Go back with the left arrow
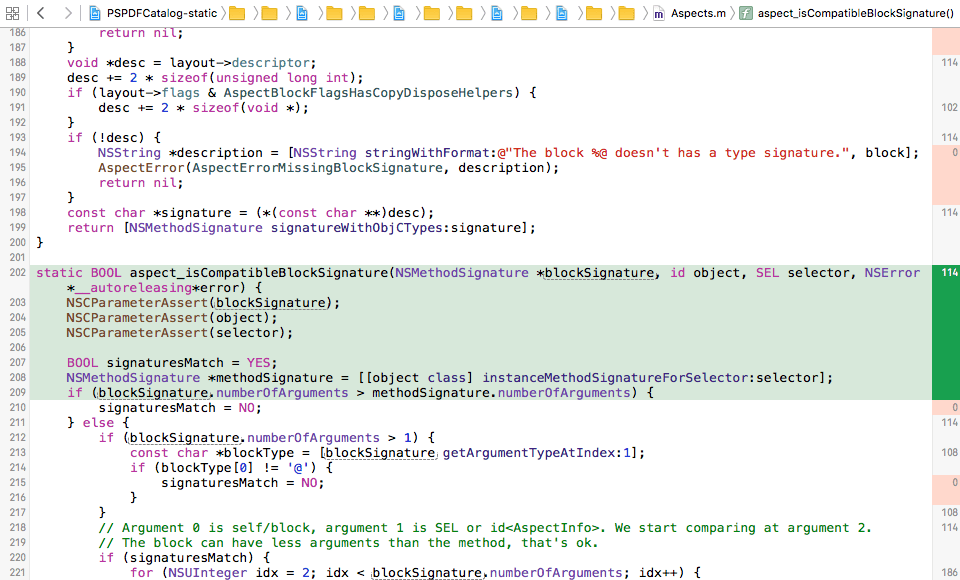The width and height of the screenshot is (960, 580). point(42,13)
